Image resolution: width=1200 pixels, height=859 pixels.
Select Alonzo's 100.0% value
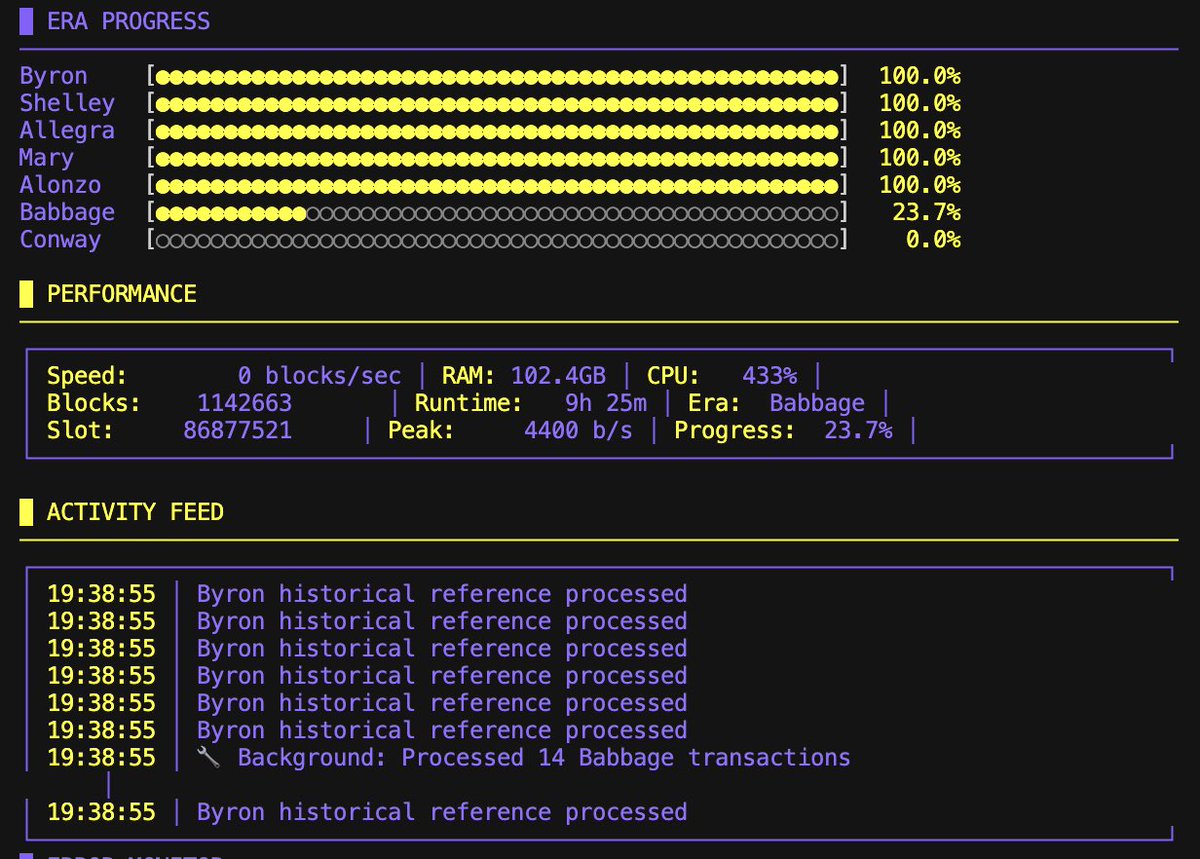[920, 185]
